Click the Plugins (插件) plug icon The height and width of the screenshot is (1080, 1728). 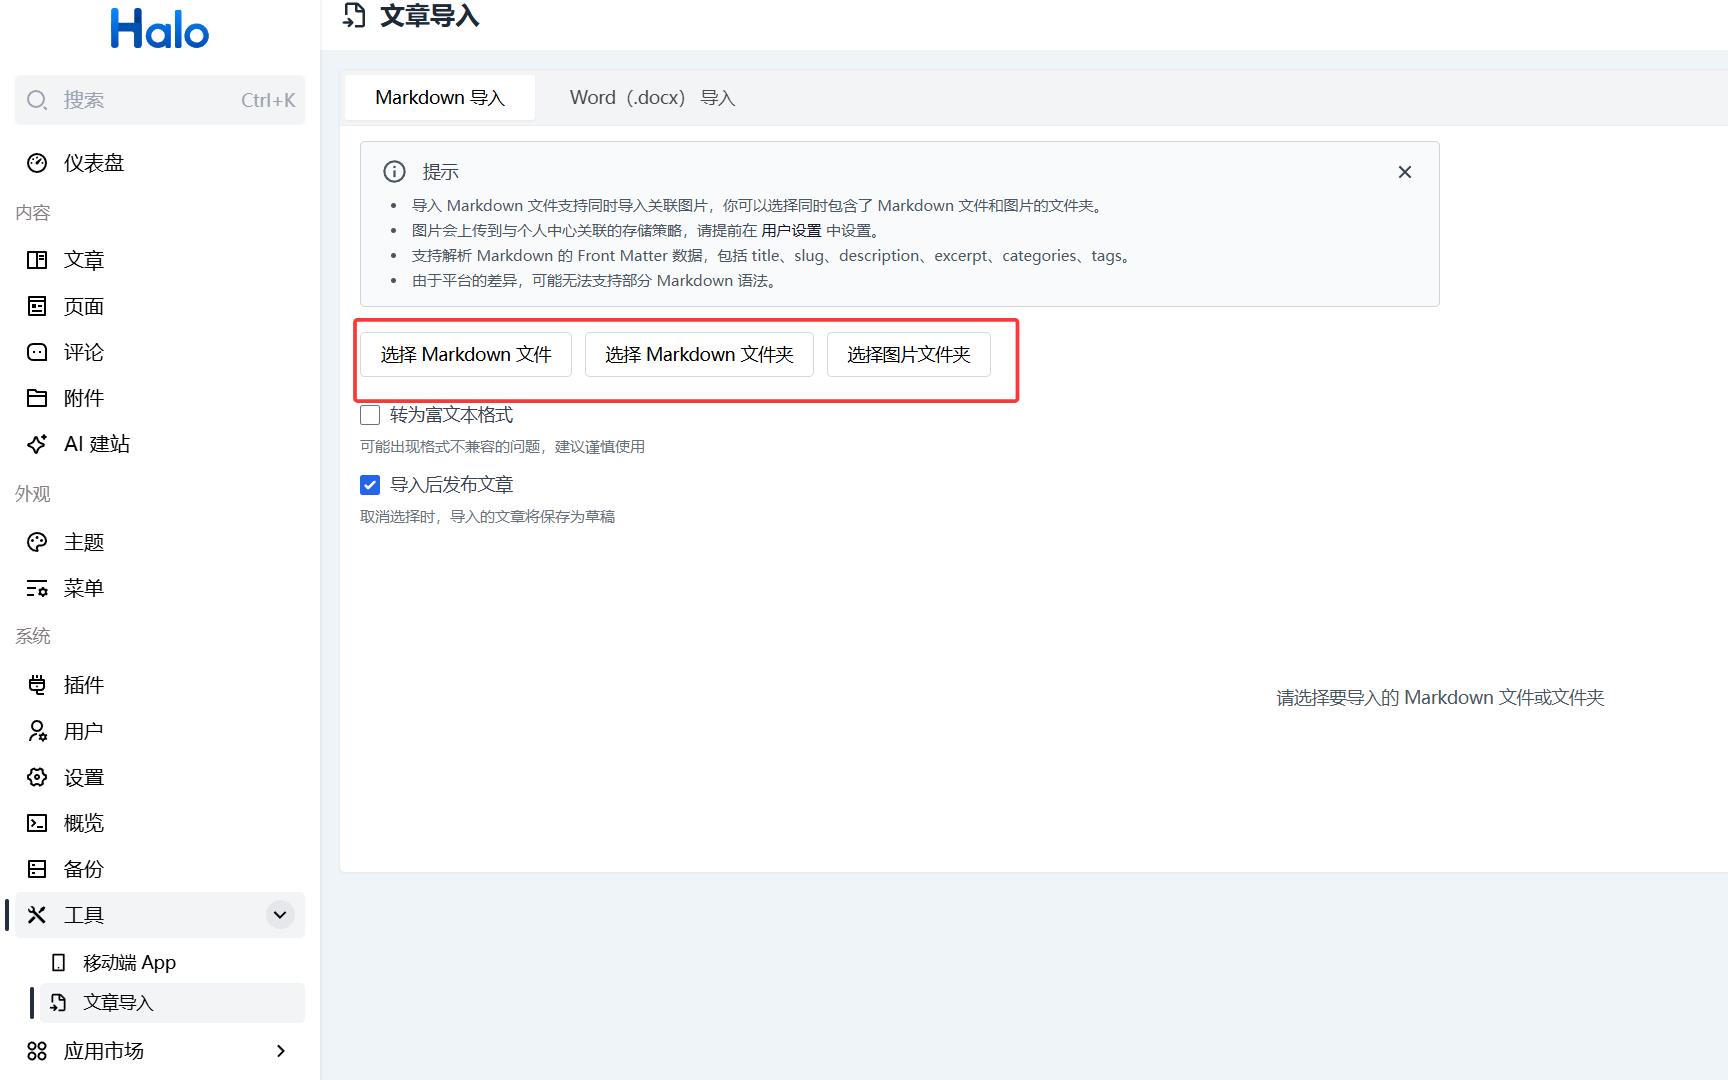pyautogui.click(x=37, y=685)
